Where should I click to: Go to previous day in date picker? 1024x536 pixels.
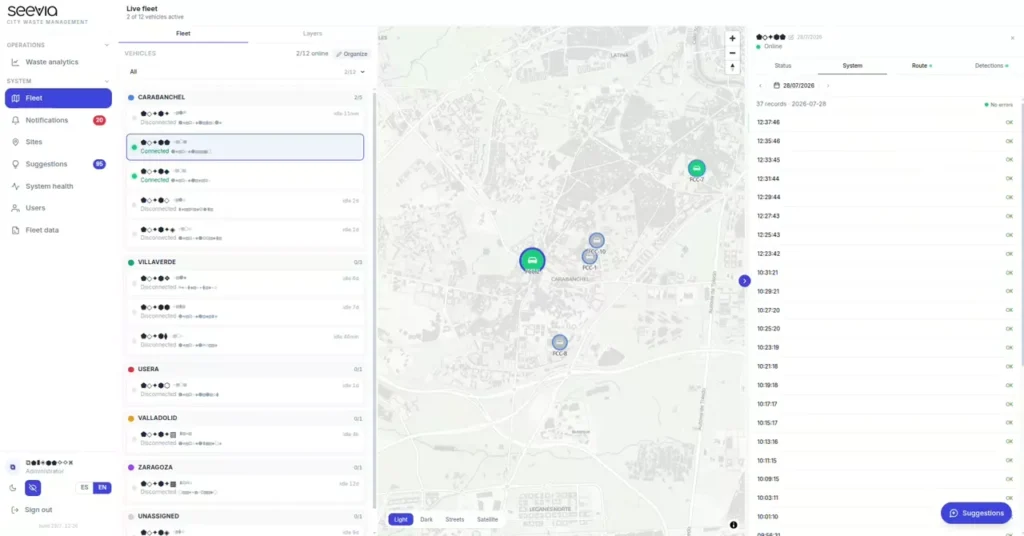click(x=760, y=86)
